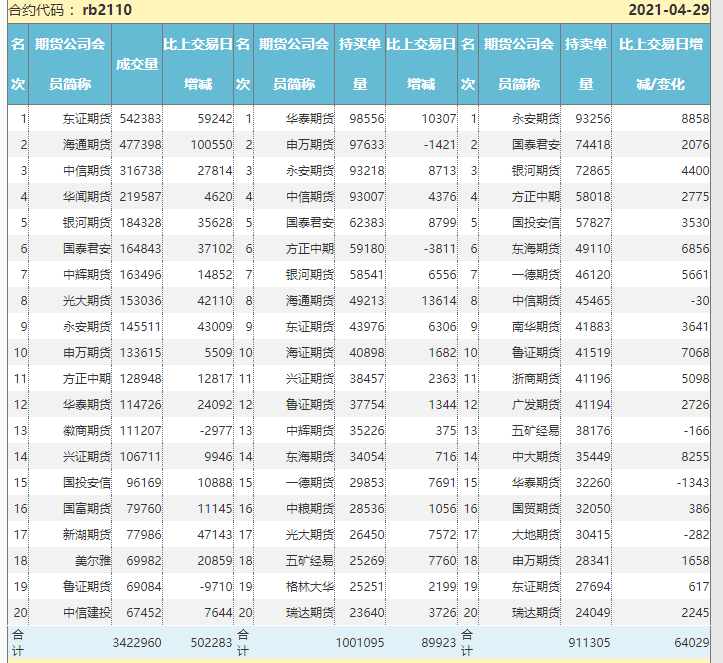Click total short change 64029
The width and height of the screenshot is (723, 663).
(692, 643)
